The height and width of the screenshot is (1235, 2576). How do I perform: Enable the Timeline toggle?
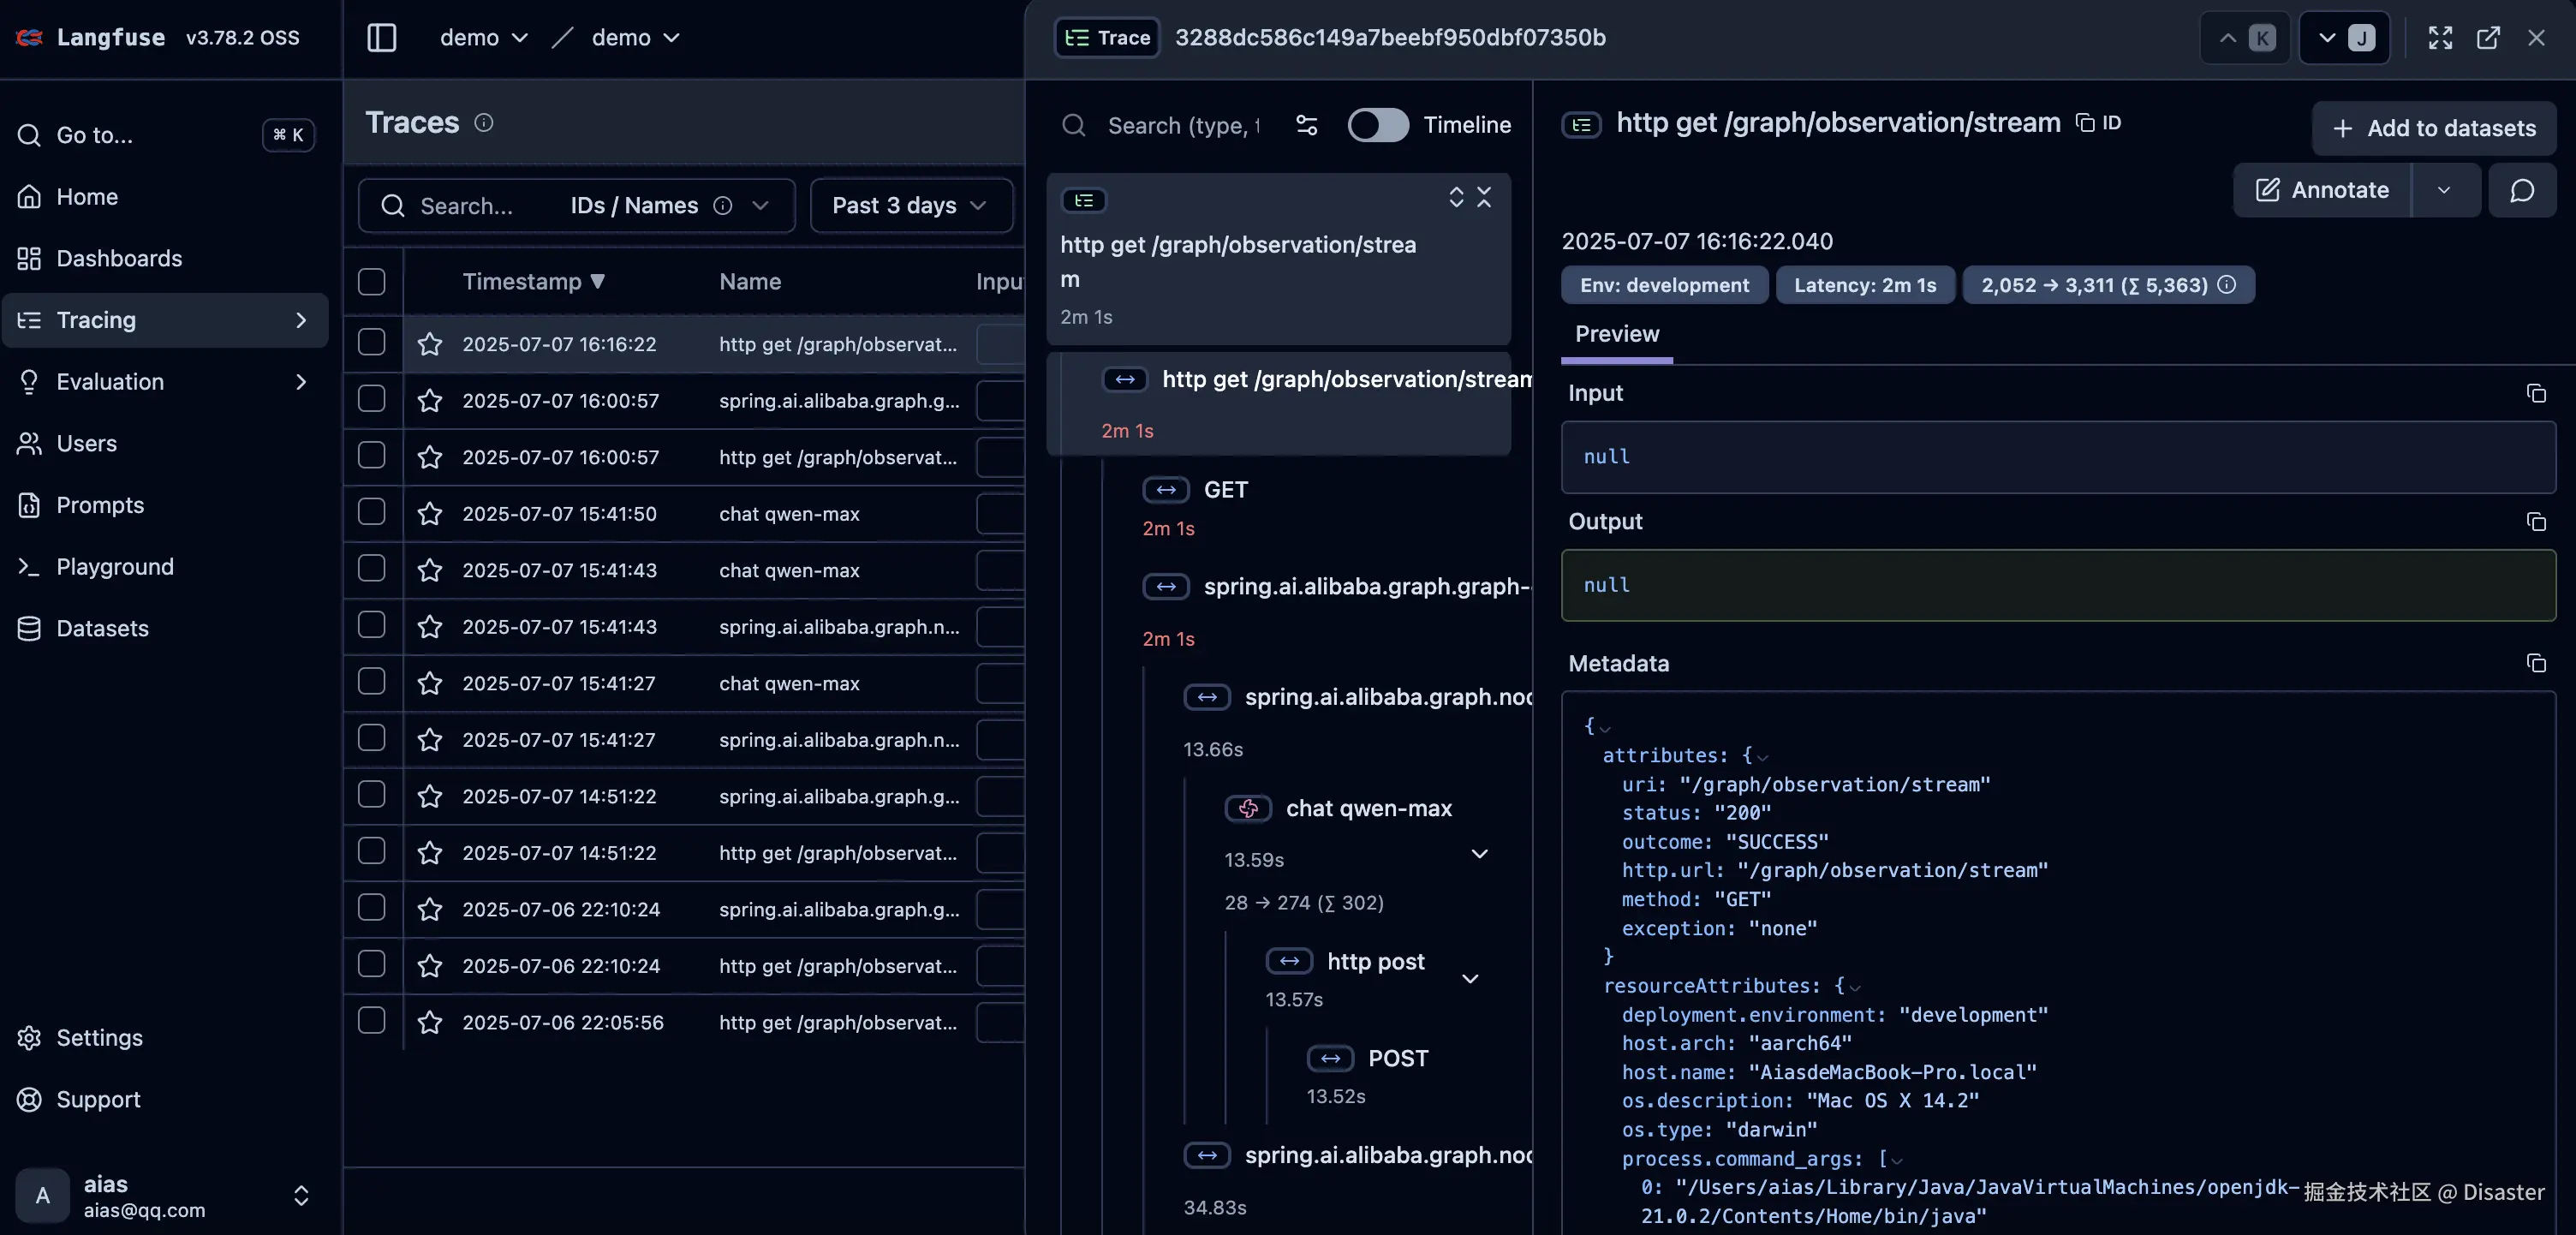click(1377, 125)
